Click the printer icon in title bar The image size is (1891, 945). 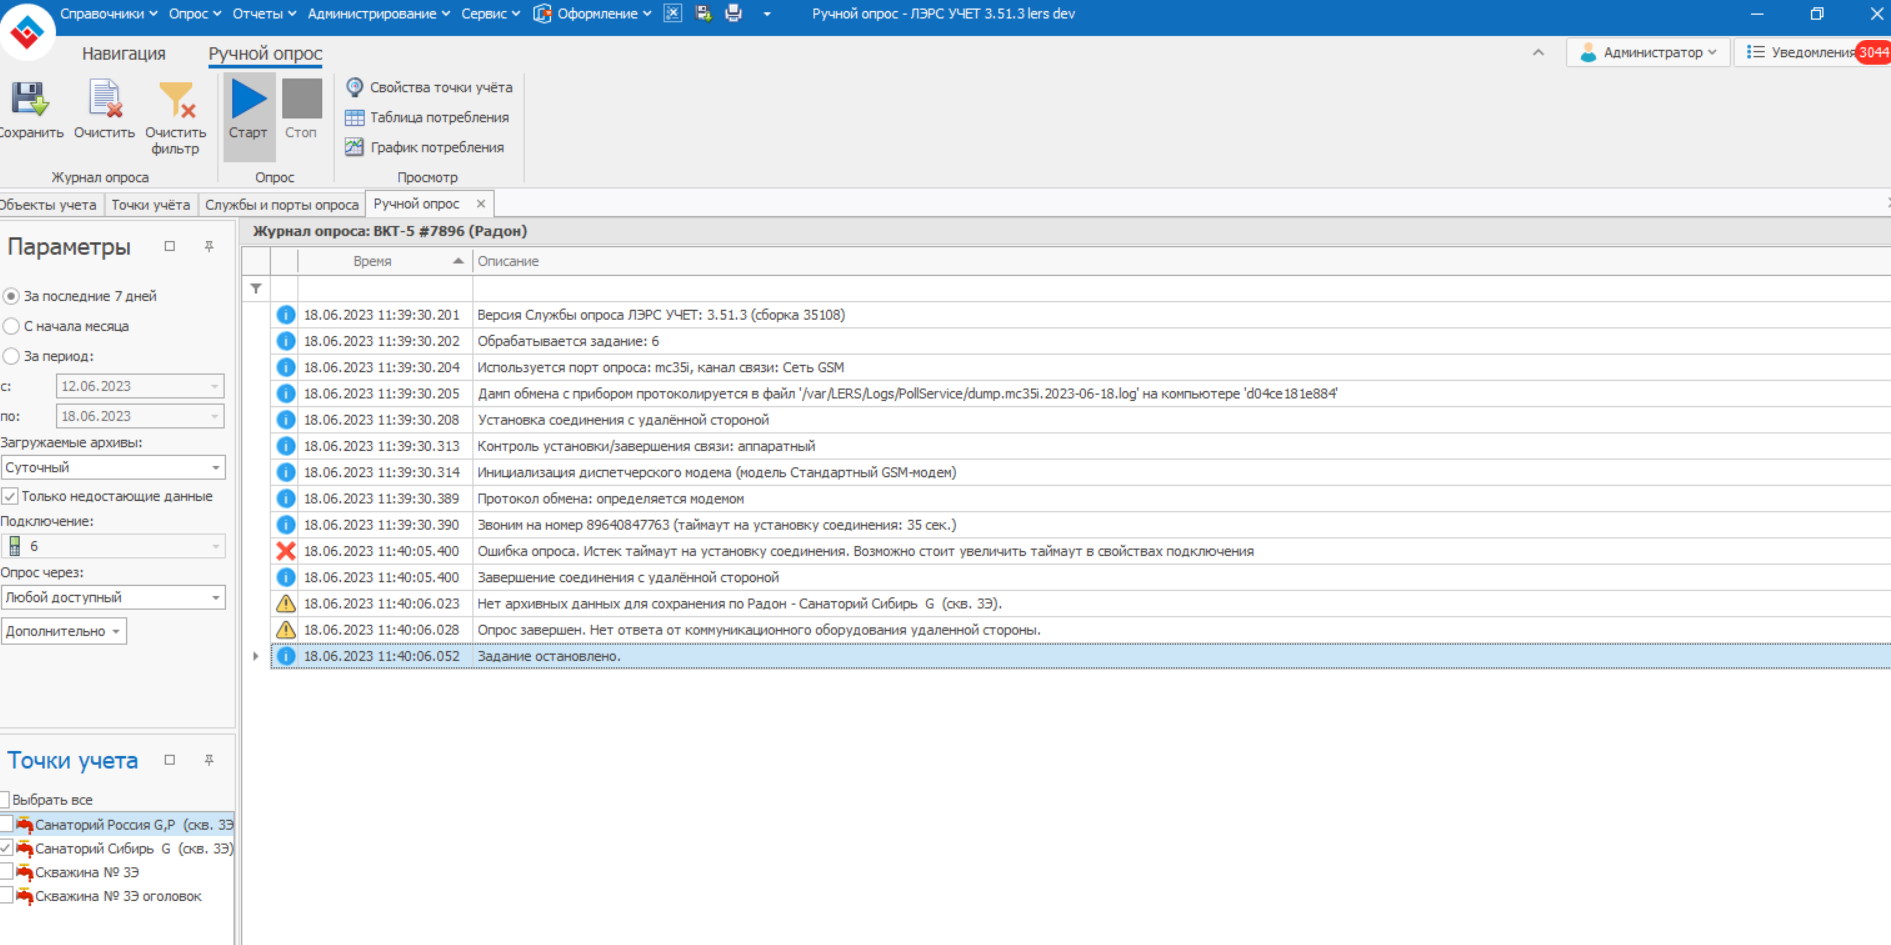[734, 14]
